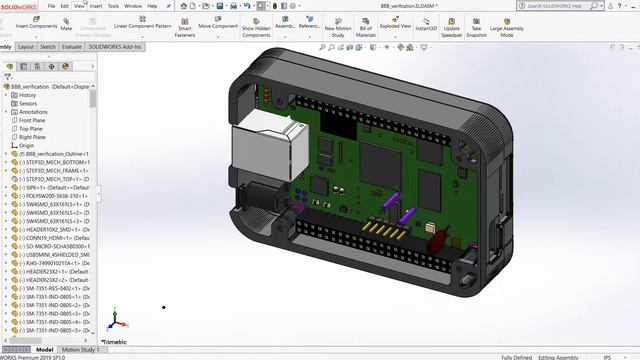Switch to FeatureManager design tree tab

tap(9, 66)
